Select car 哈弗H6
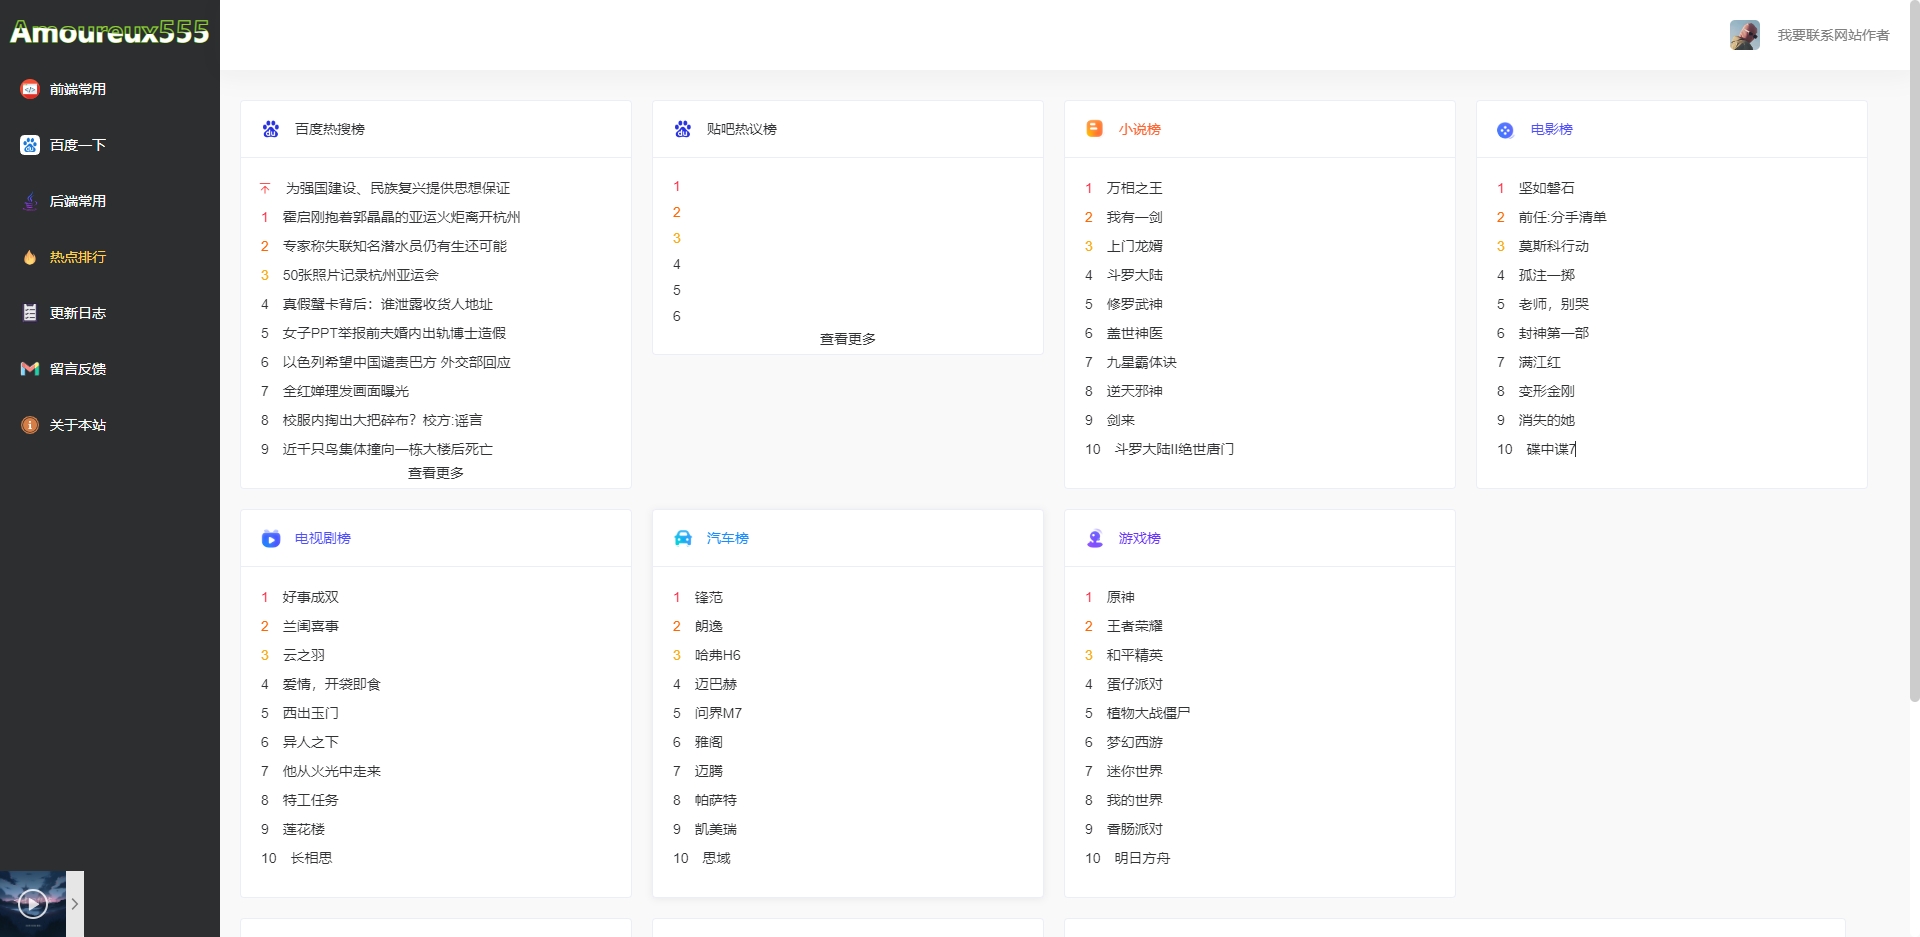This screenshot has width=1920, height=937. coord(718,655)
